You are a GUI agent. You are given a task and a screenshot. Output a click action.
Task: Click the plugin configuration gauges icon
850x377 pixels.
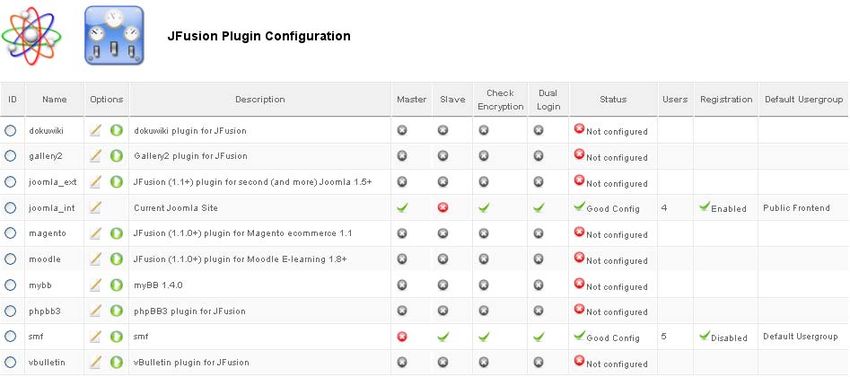[114, 36]
